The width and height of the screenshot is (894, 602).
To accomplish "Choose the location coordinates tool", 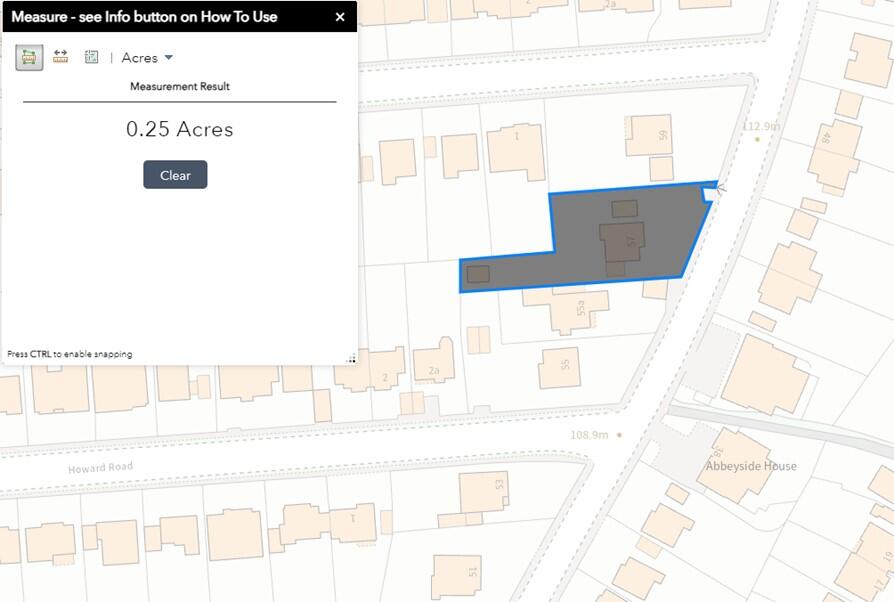I will click(x=91, y=57).
